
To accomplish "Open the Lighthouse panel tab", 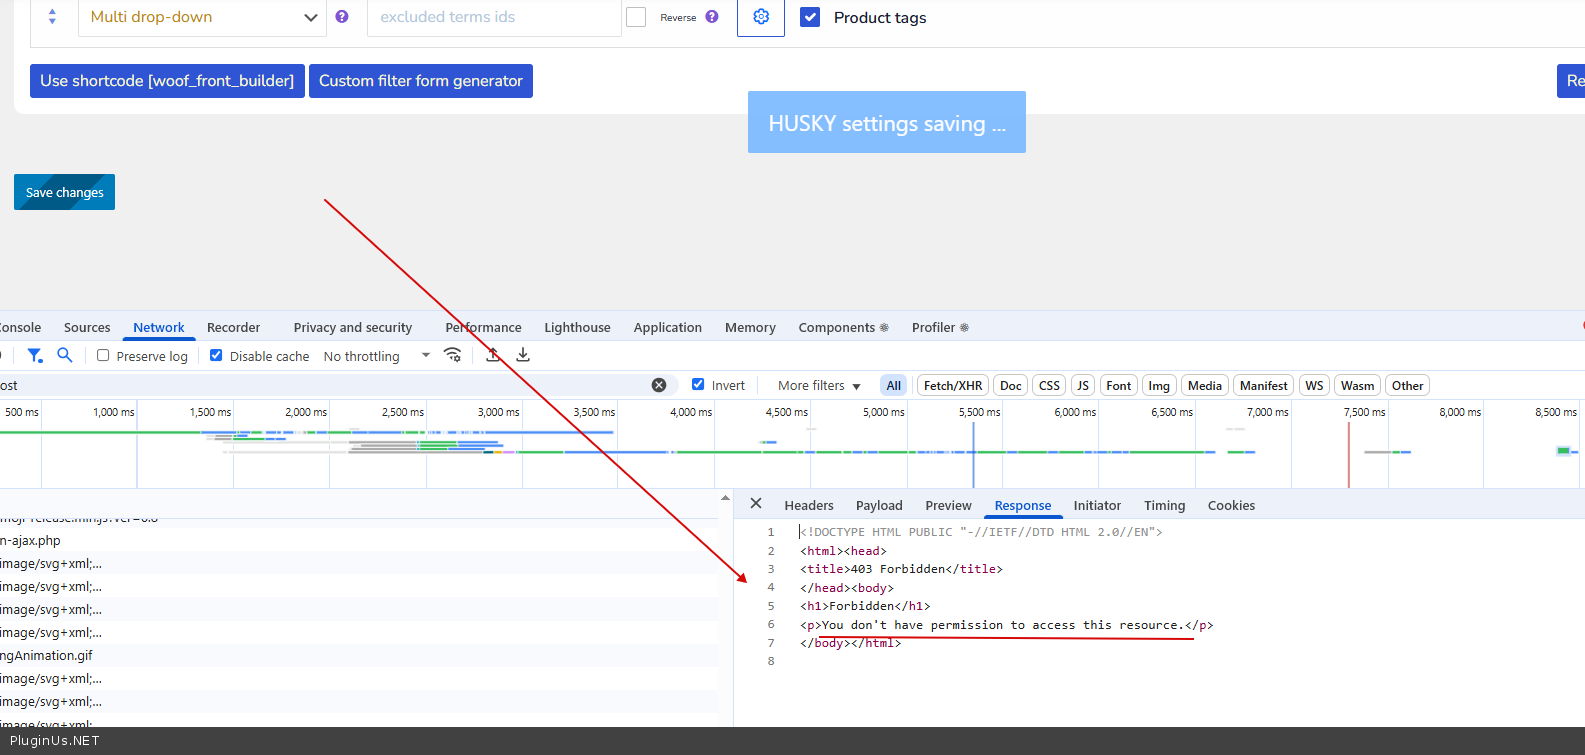I will coord(577,328).
